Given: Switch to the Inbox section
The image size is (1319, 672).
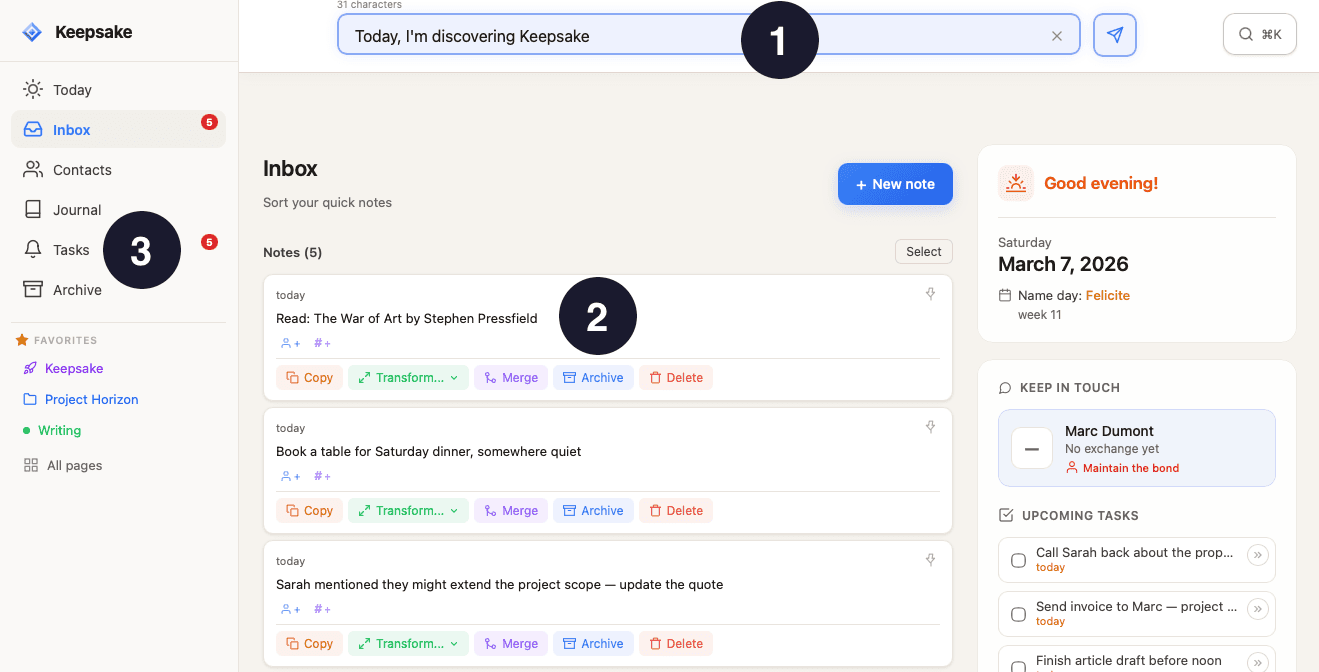Looking at the screenshot, I should tap(70, 129).
